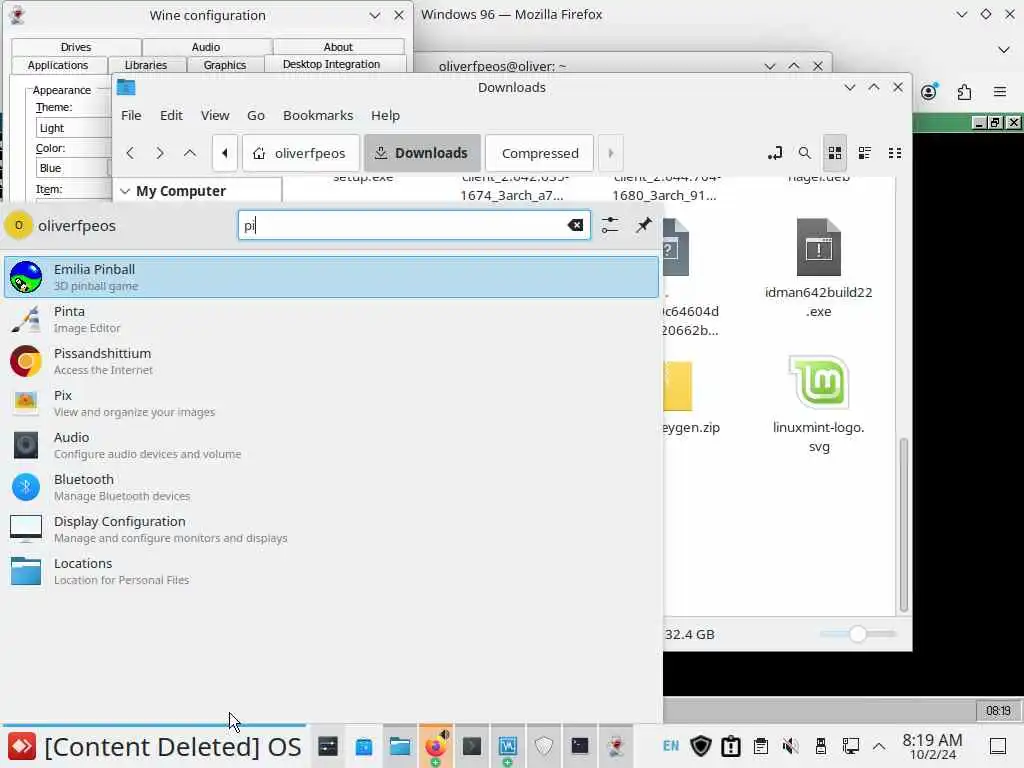This screenshot has width=1024, height=768.
Task: Select linuxmint-logo.svg file
Action: pyautogui.click(x=818, y=405)
